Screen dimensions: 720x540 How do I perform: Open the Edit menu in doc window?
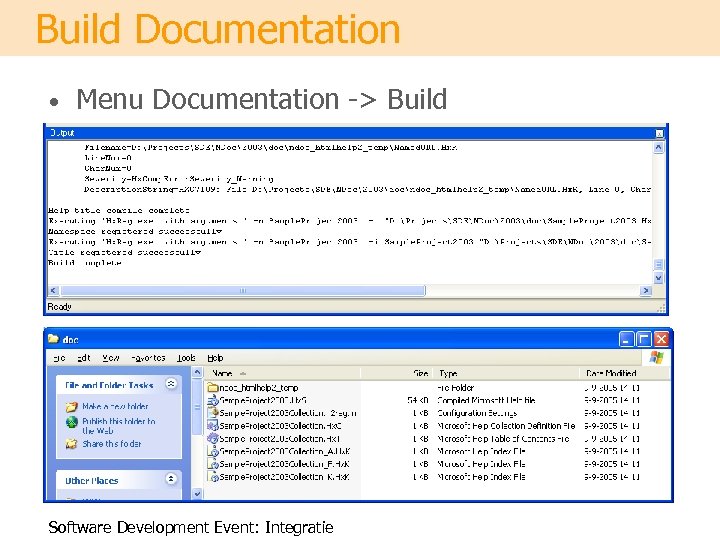click(x=84, y=358)
